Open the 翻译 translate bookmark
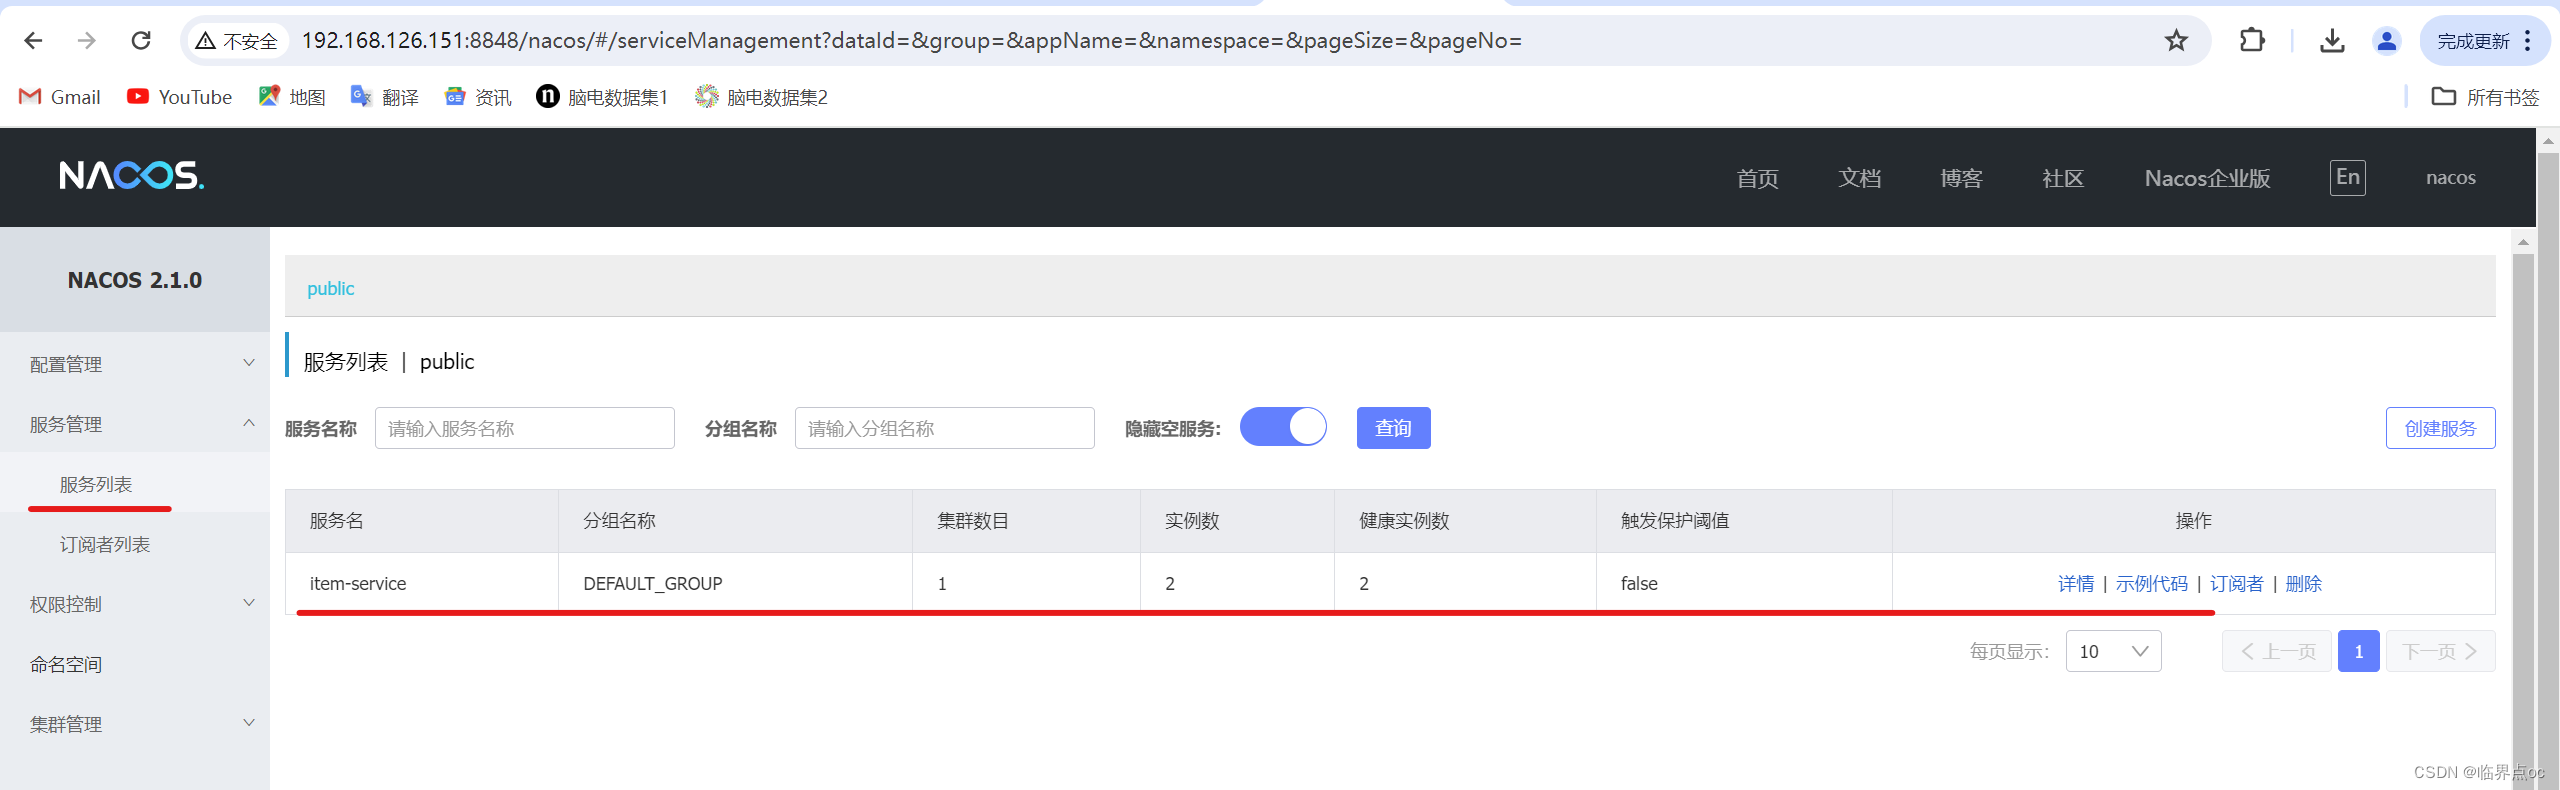Image resolution: width=2560 pixels, height=790 pixels. [x=385, y=97]
